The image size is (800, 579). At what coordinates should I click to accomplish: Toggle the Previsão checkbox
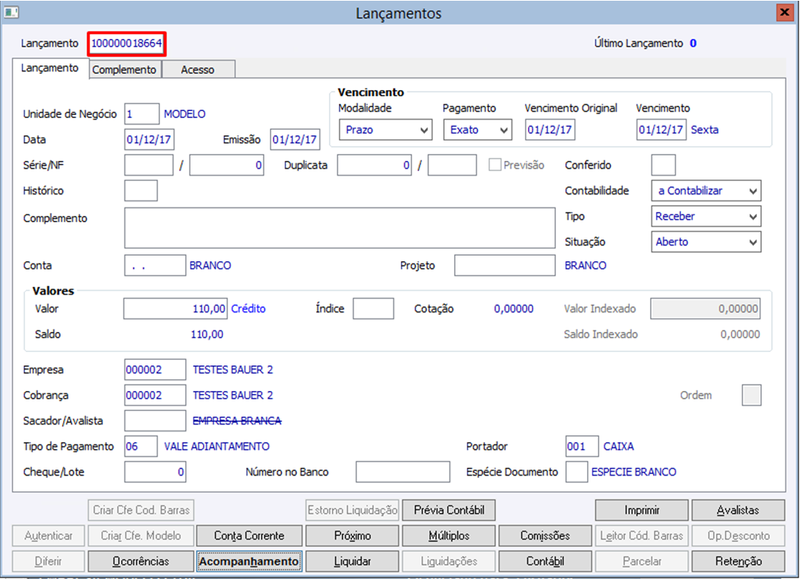click(x=494, y=165)
